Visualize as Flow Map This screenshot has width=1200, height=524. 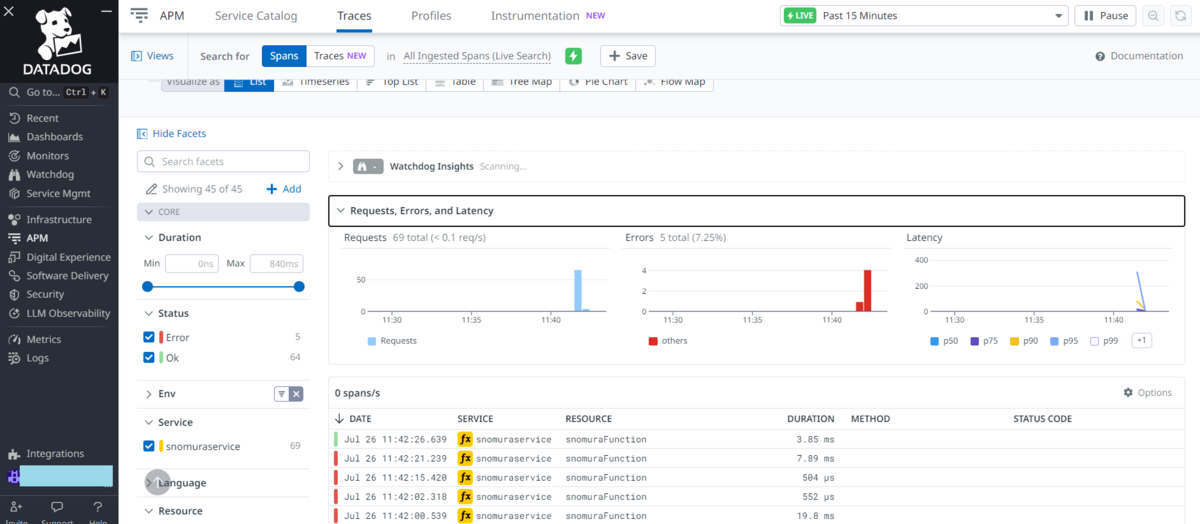click(x=675, y=81)
